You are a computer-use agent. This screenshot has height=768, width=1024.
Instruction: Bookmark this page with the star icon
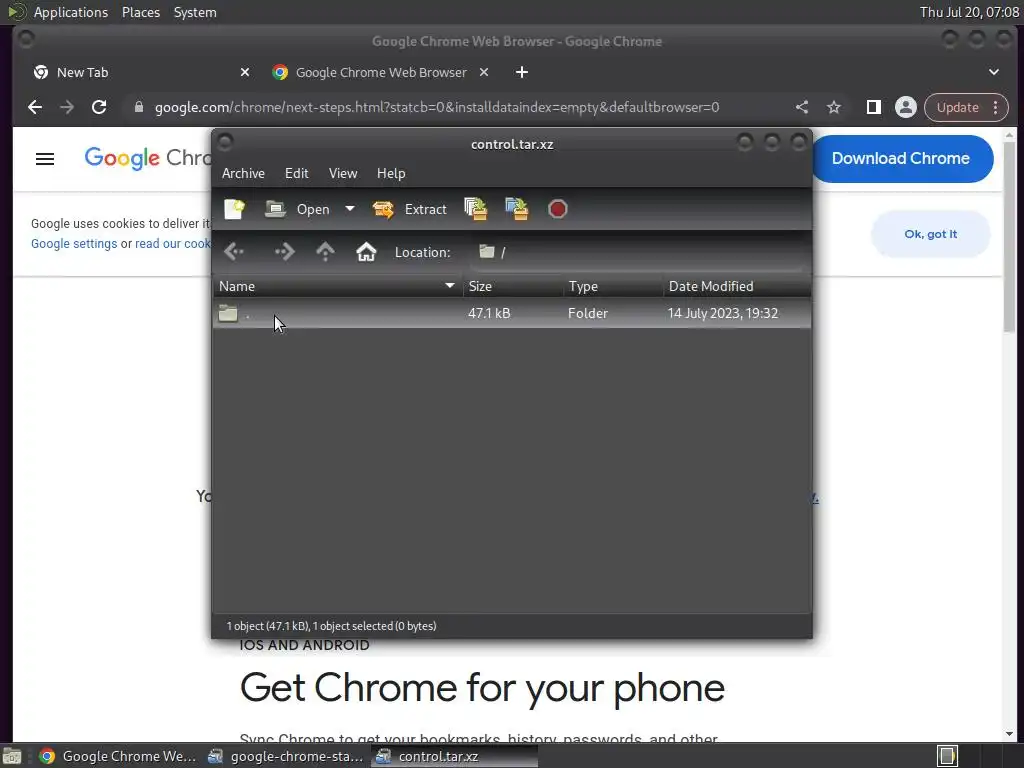click(834, 107)
